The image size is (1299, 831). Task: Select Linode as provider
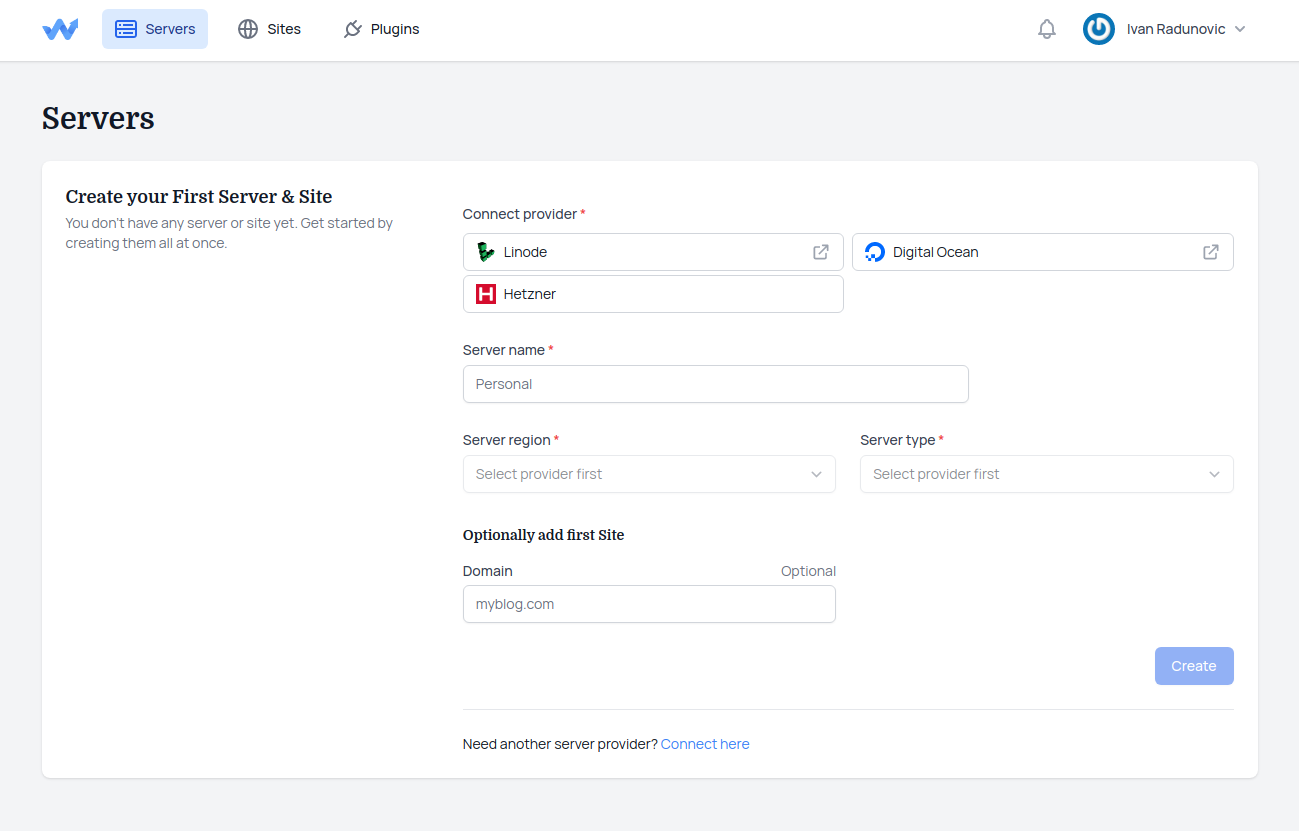coord(653,252)
